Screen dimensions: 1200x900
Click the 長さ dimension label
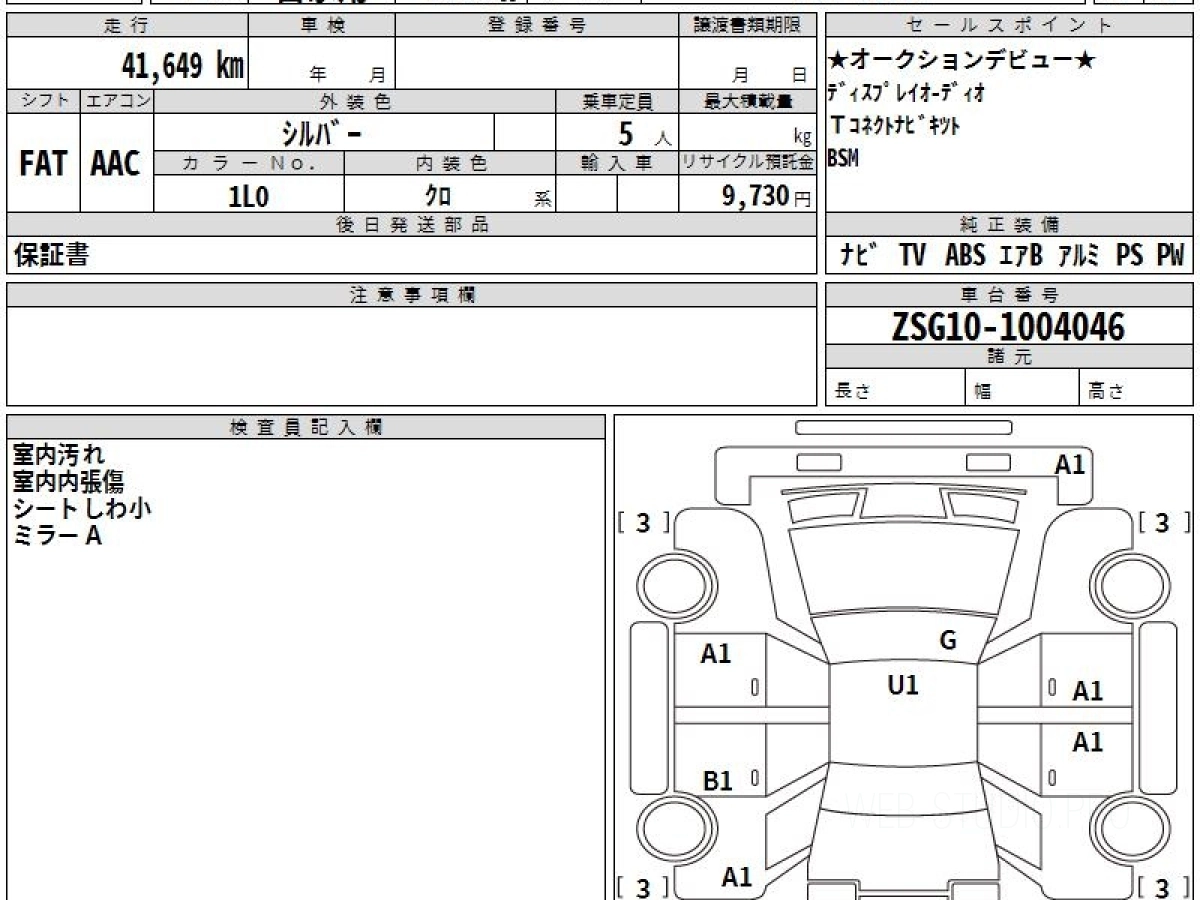(853, 391)
